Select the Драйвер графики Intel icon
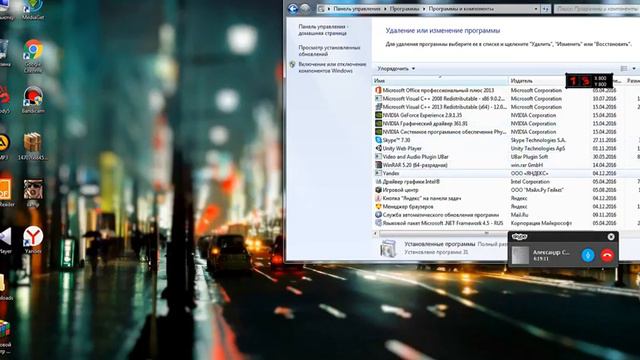 click(378, 182)
